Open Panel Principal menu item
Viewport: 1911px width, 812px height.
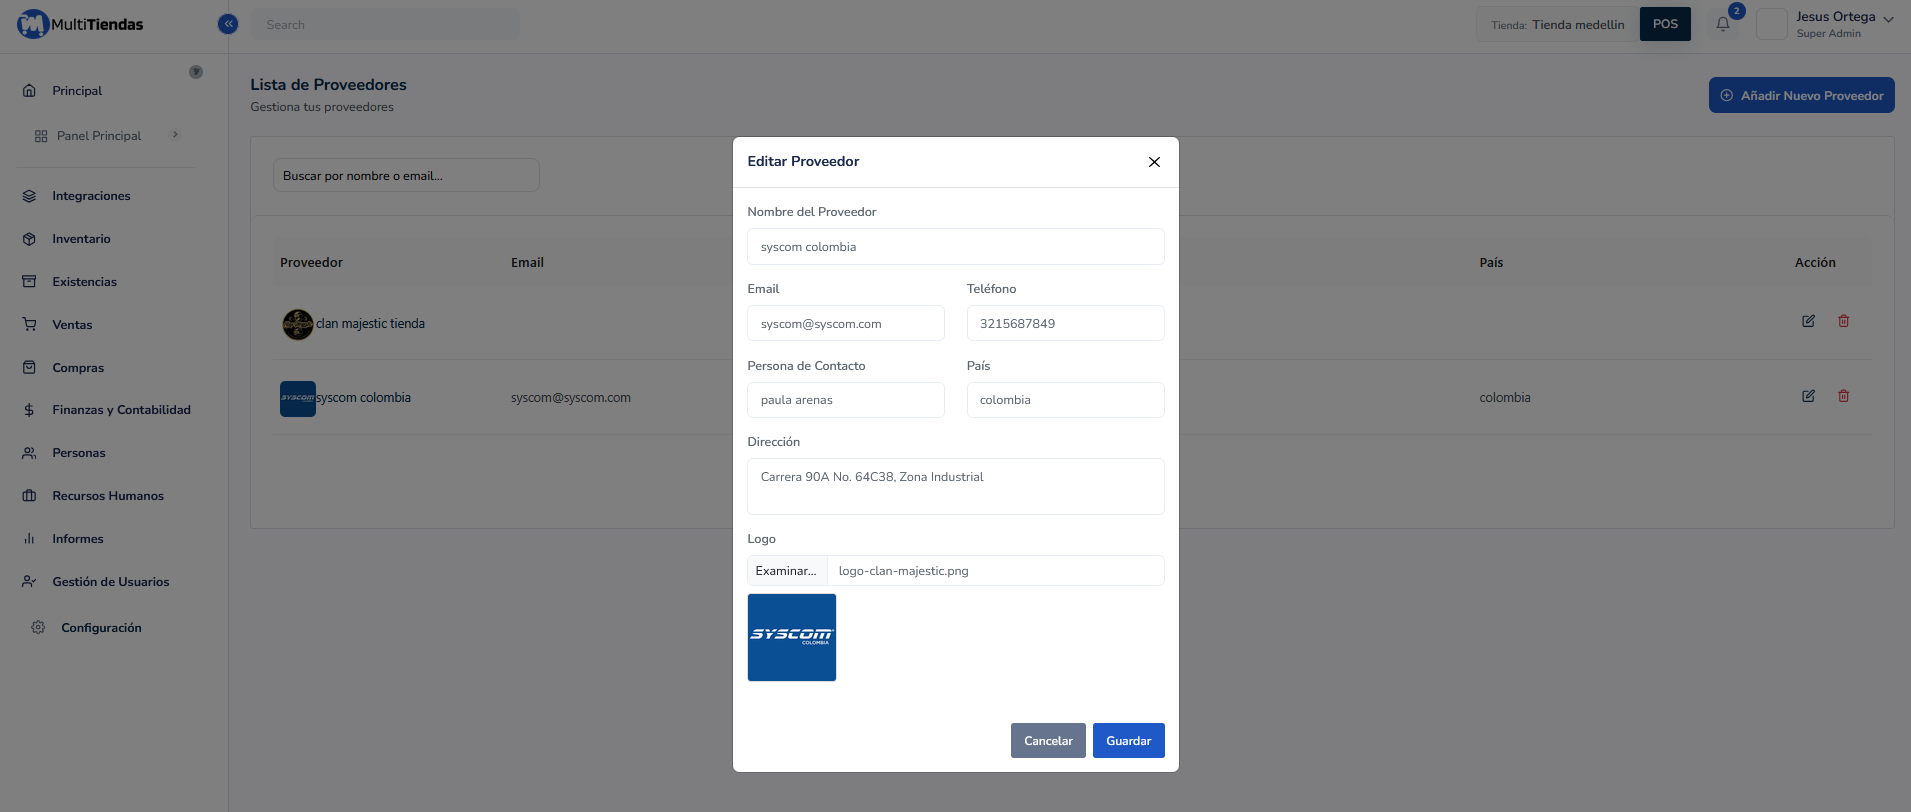coord(98,136)
